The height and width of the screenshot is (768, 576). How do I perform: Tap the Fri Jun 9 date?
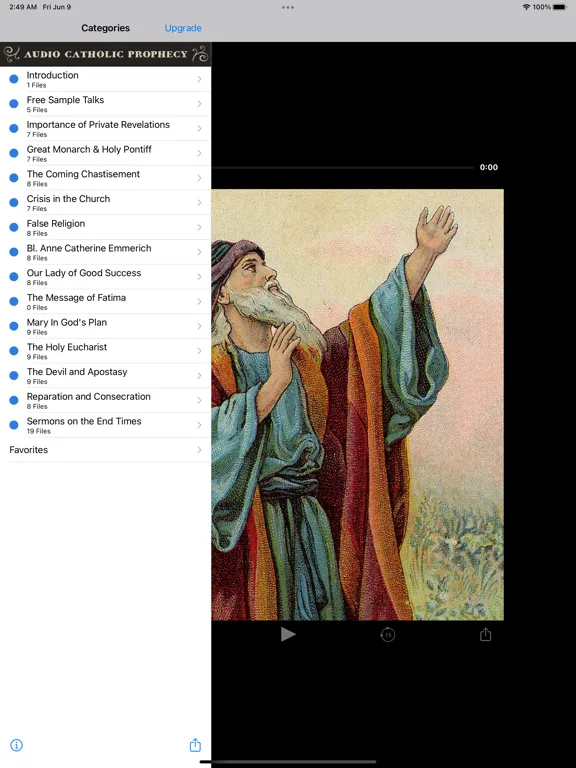(x=56, y=7)
